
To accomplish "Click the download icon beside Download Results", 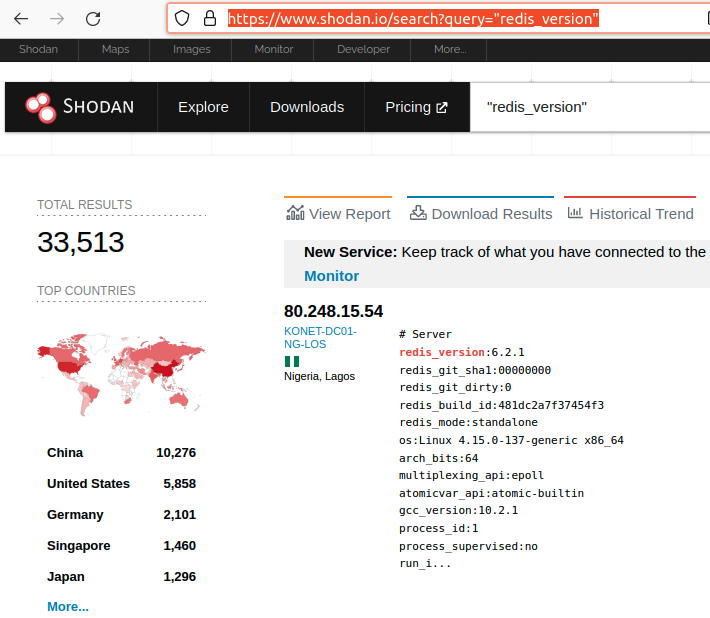I will (418, 213).
